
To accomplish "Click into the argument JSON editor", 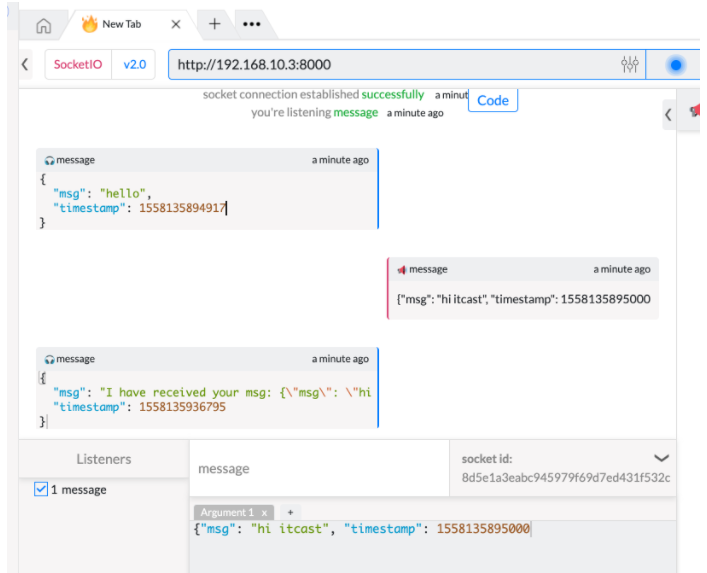I will [x=433, y=546].
